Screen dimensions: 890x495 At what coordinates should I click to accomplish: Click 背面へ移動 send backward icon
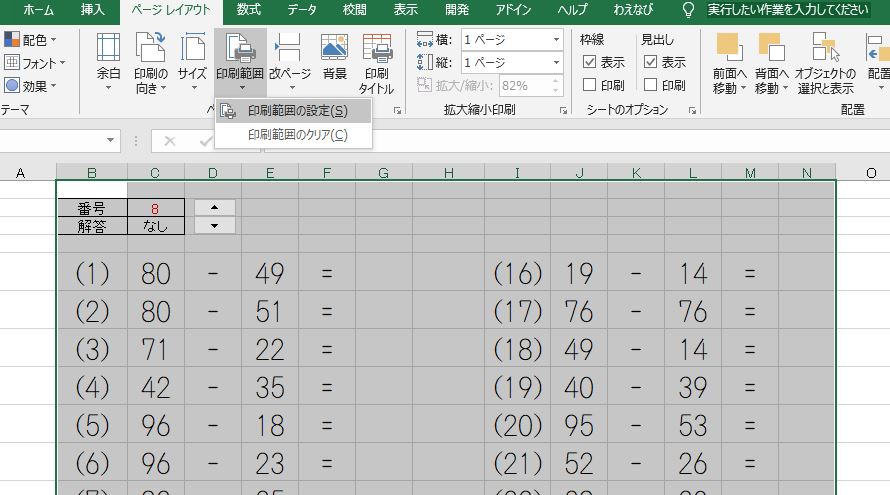point(771,48)
